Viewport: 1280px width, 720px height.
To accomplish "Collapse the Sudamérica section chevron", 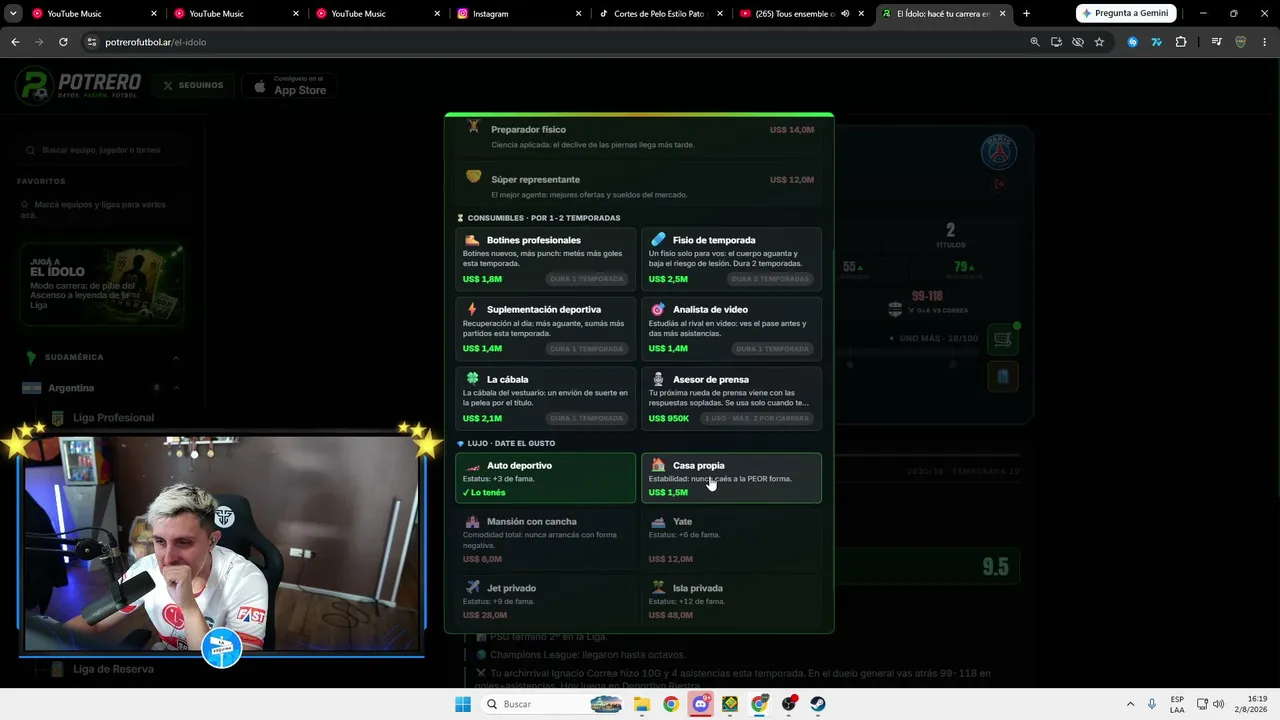I will point(176,357).
